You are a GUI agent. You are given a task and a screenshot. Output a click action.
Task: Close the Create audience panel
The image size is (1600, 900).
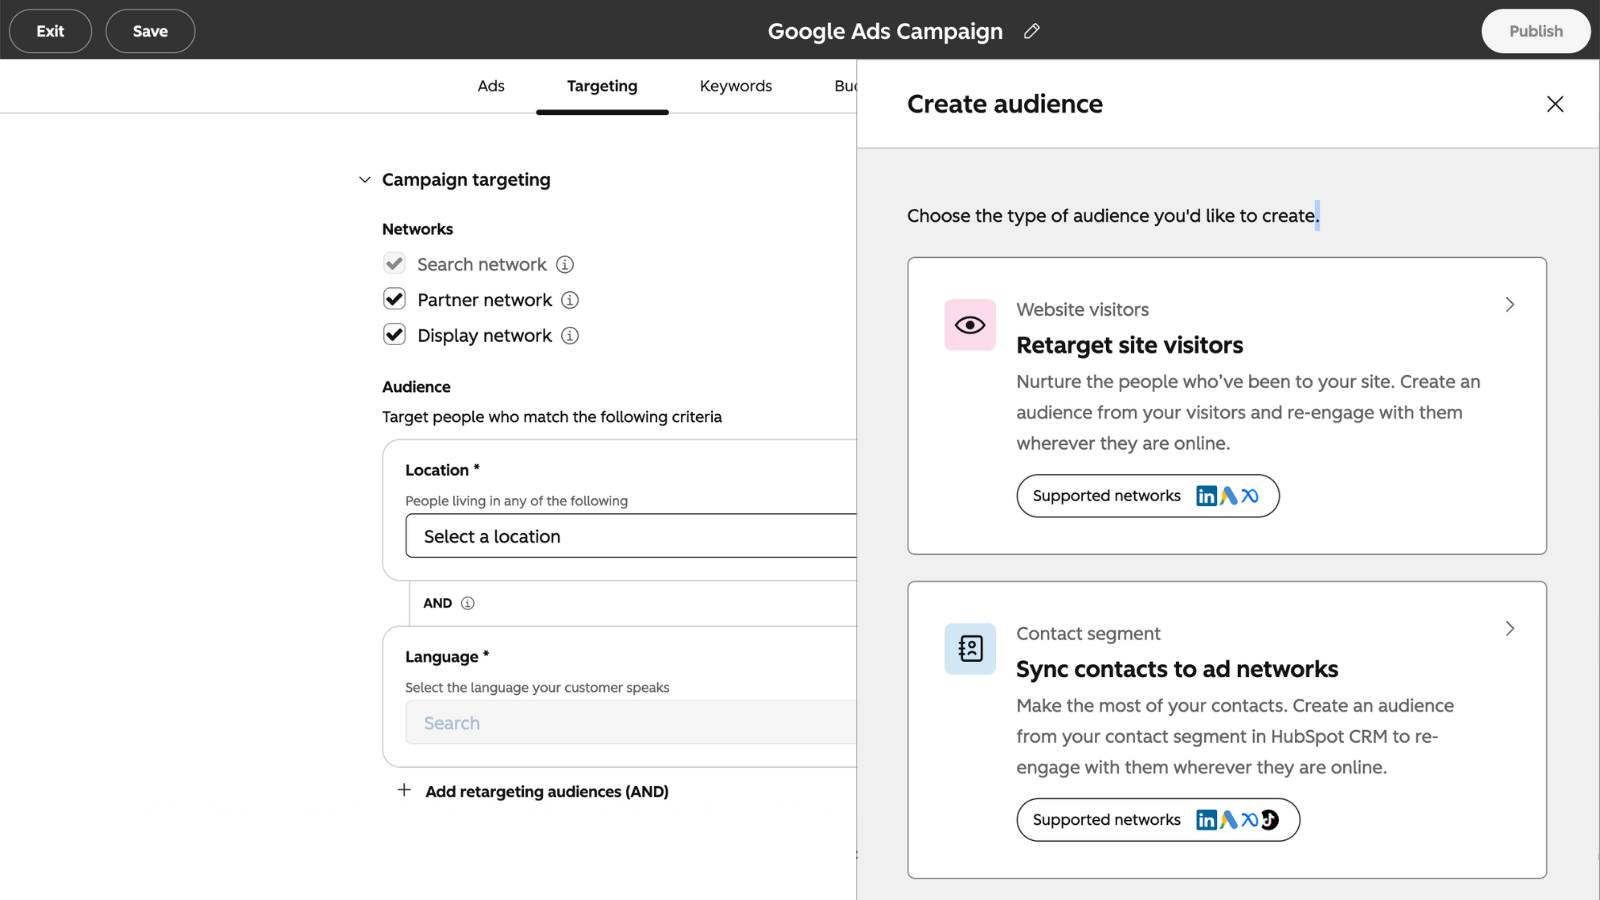[1555, 104]
